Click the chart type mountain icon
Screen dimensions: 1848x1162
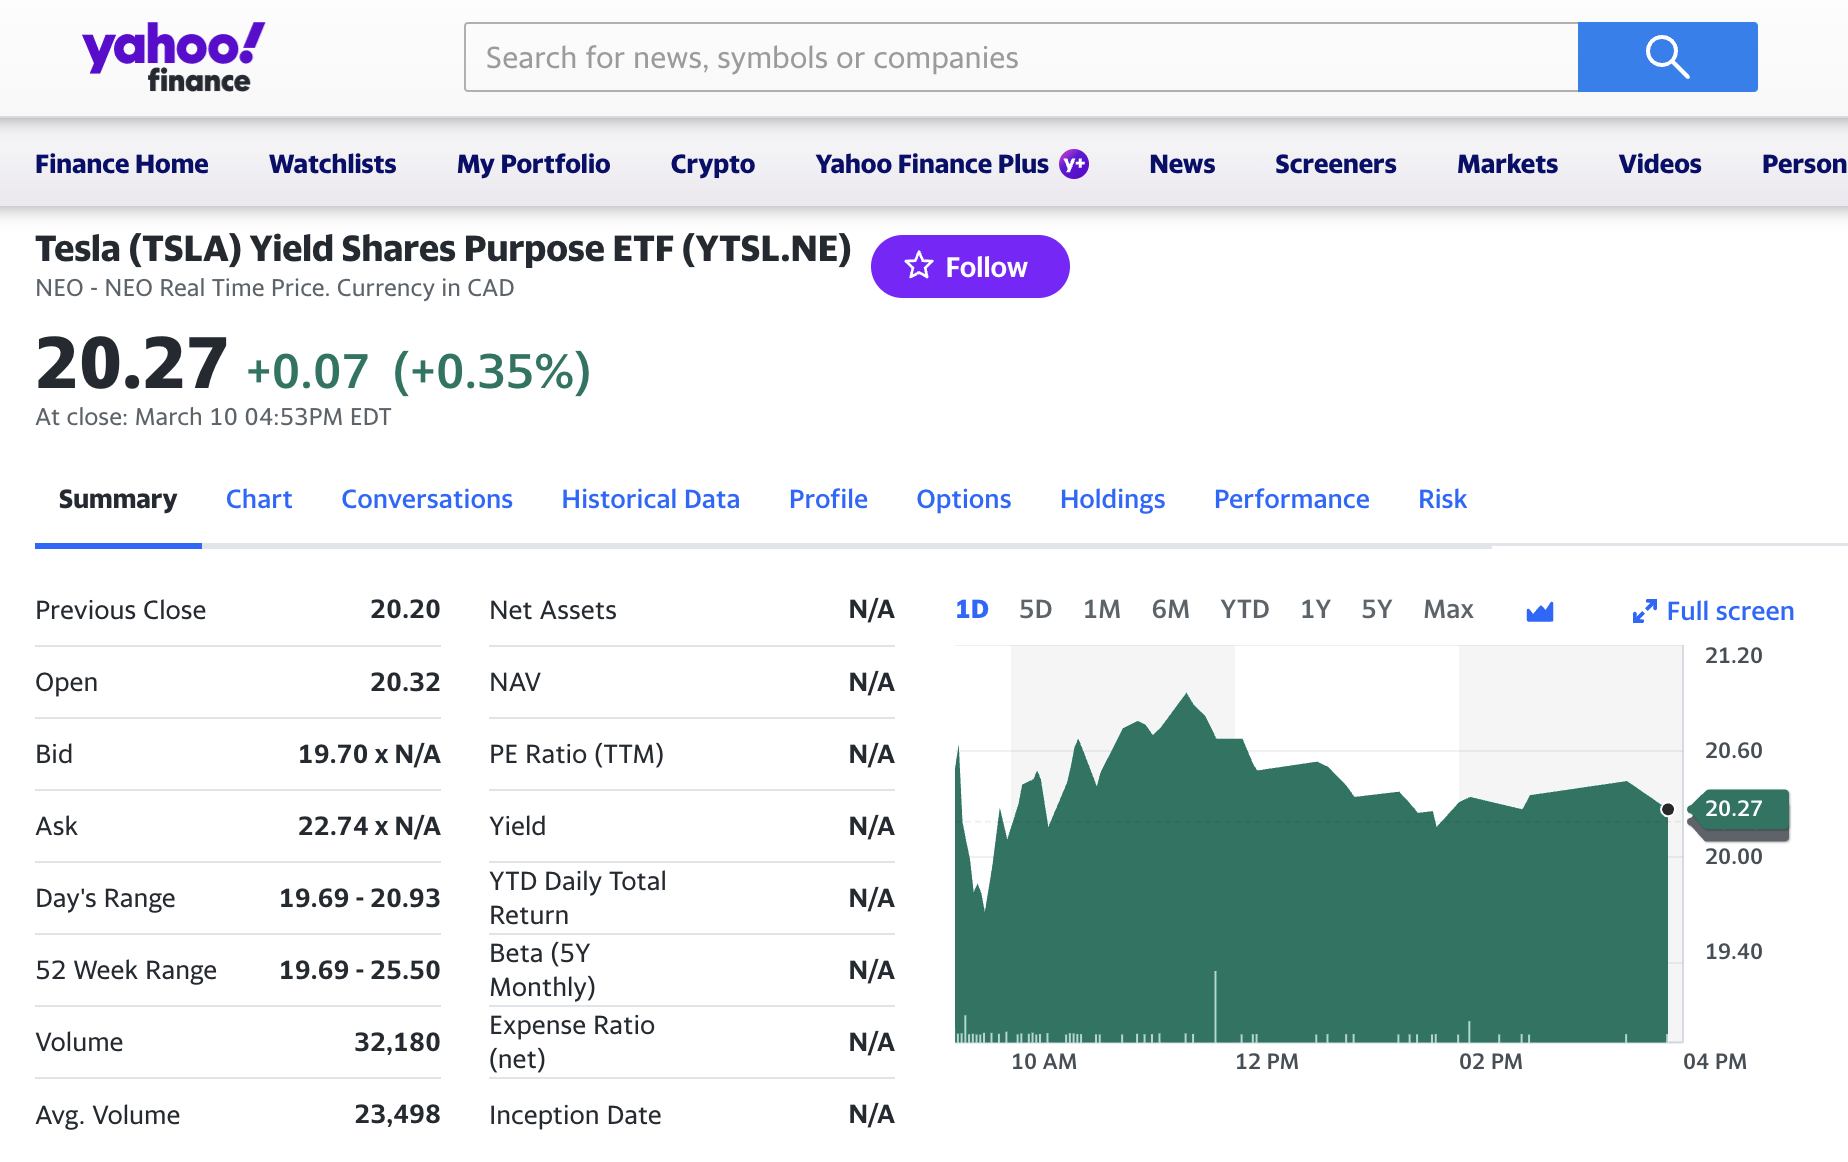point(1540,611)
